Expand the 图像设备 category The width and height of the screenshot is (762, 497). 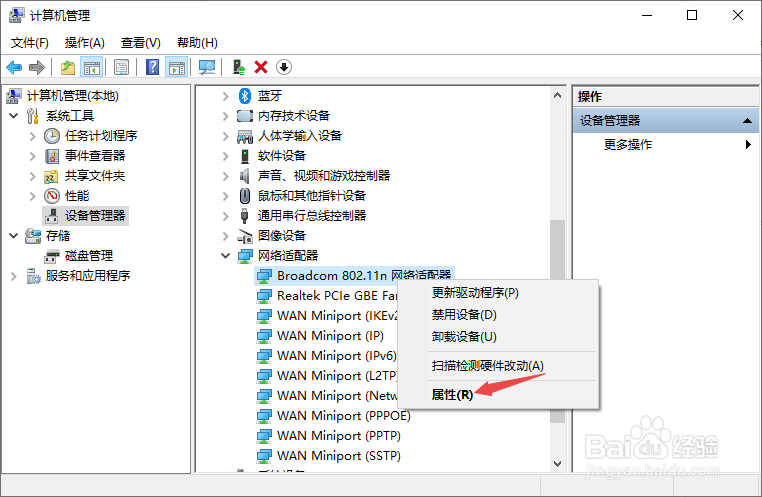tap(225, 236)
